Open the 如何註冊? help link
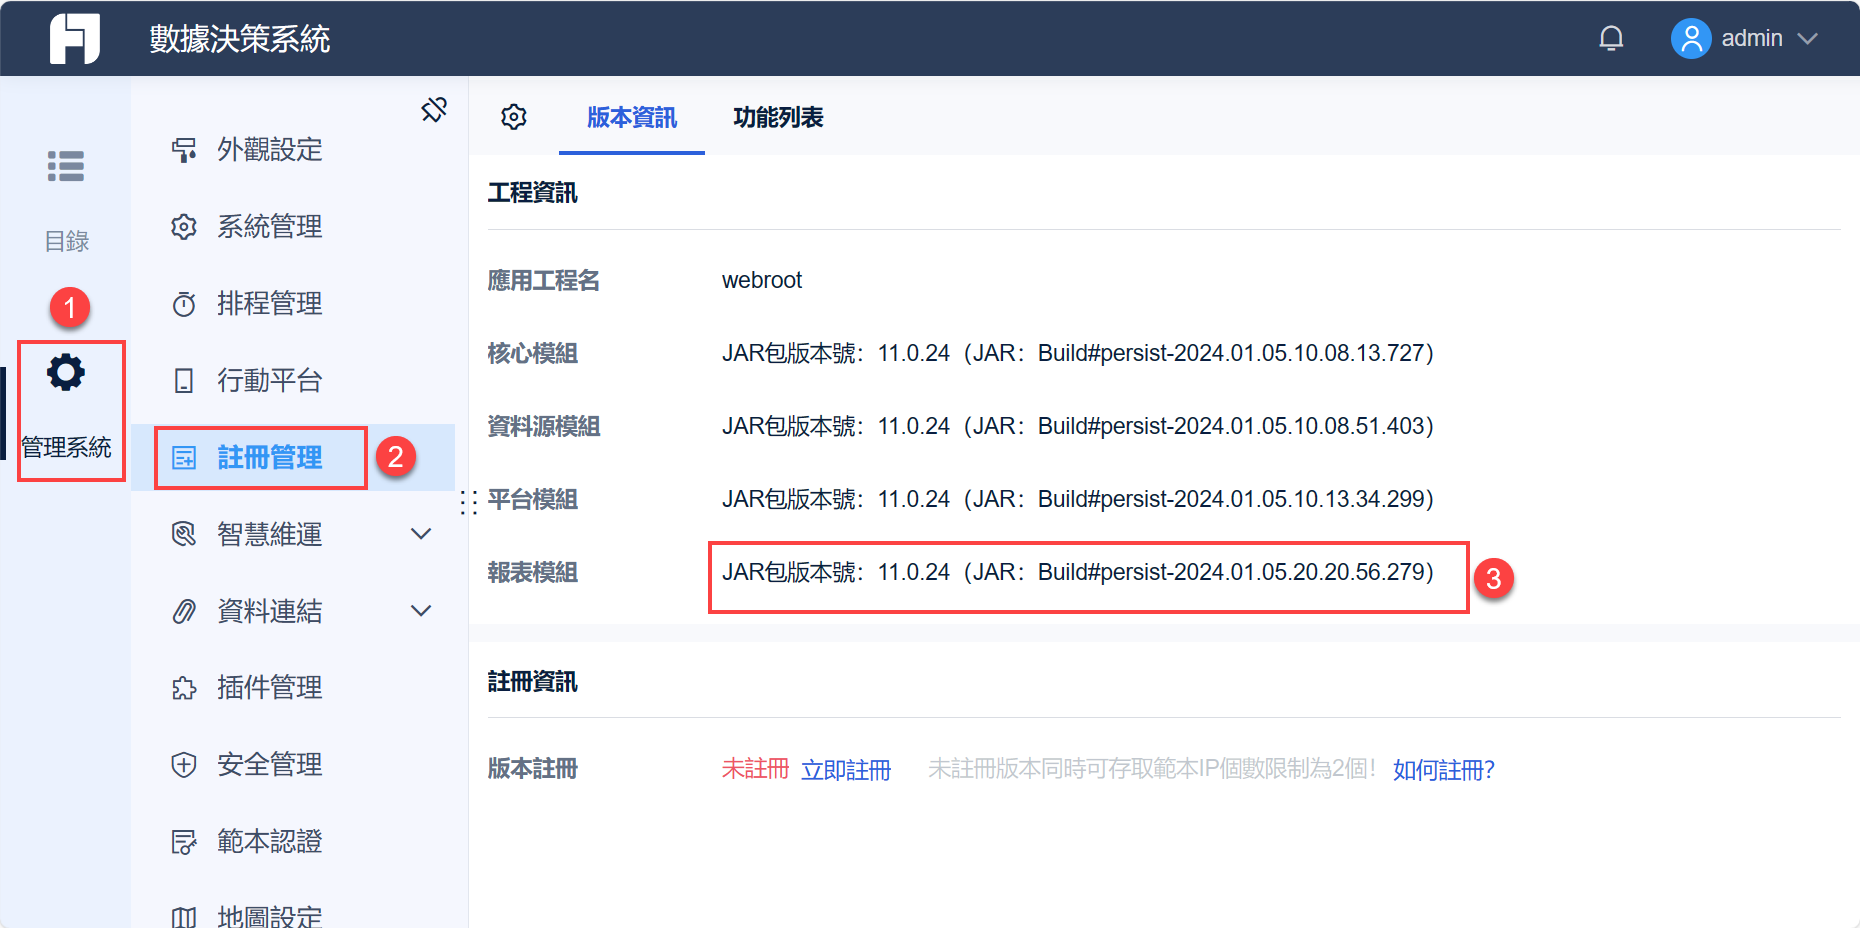The width and height of the screenshot is (1860, 928). (x=1444, y=770)
